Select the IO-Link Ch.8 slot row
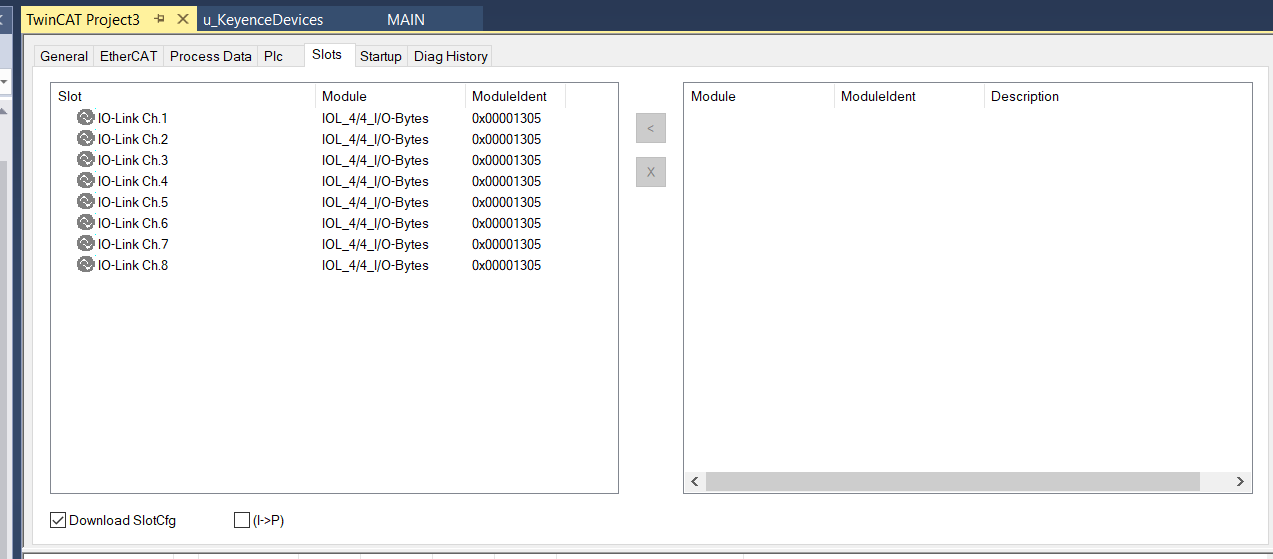 tap(310, 265)
